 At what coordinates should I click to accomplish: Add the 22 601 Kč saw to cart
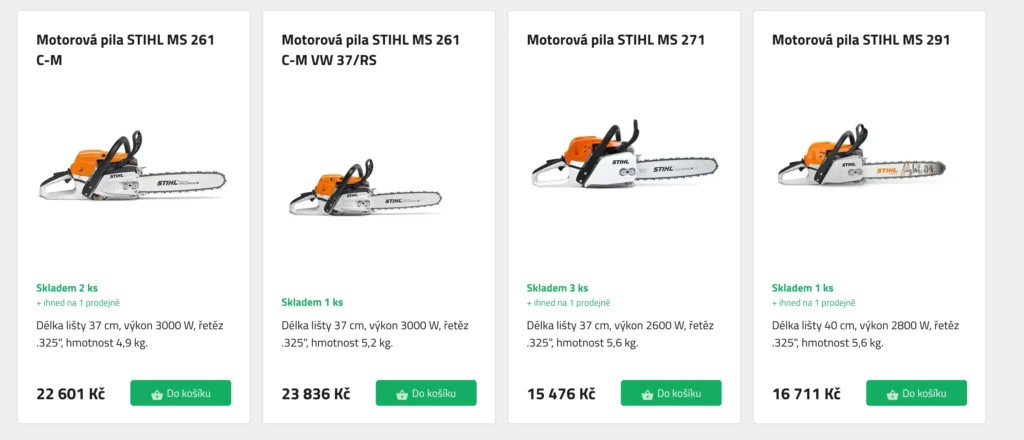click(x=181, y=393)
